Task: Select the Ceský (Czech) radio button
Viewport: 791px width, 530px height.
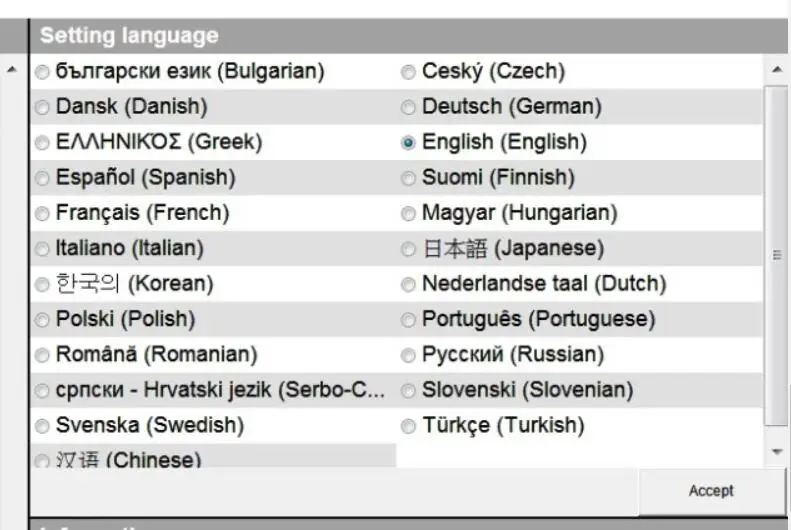Action: coord(408,72)
